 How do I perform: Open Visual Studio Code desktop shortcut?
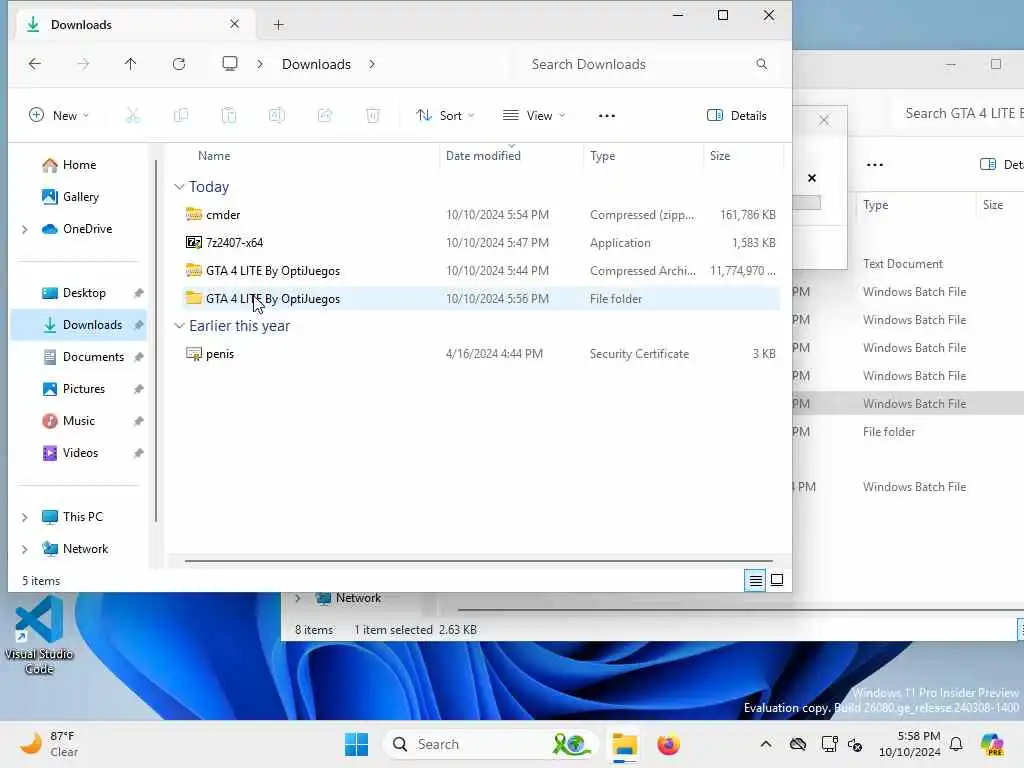click(x=39, y=636)
